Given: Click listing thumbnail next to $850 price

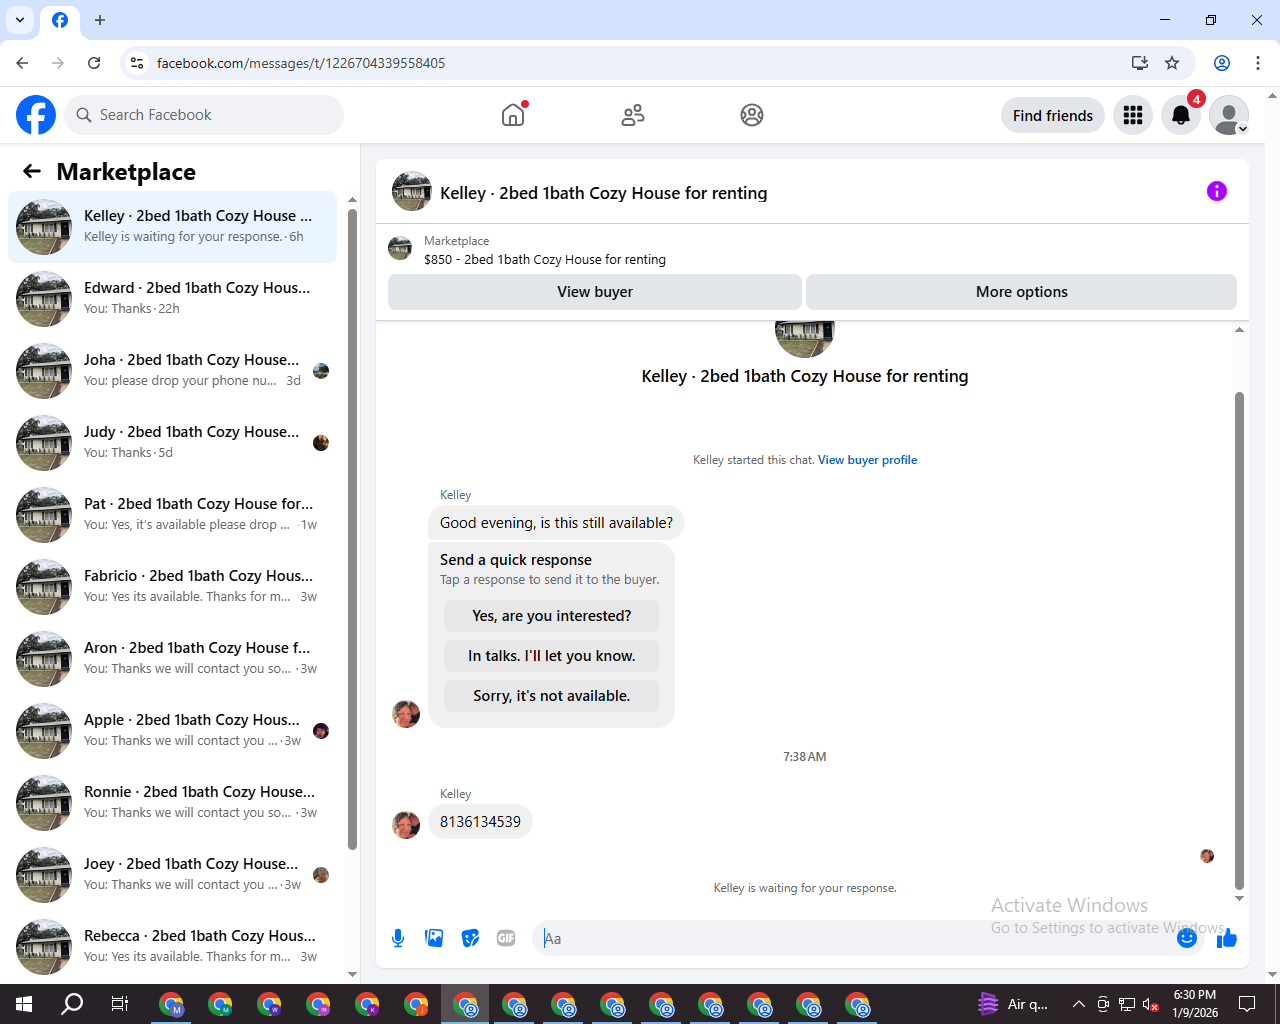Looking at the screenshot, I should (x=400, y=248).
